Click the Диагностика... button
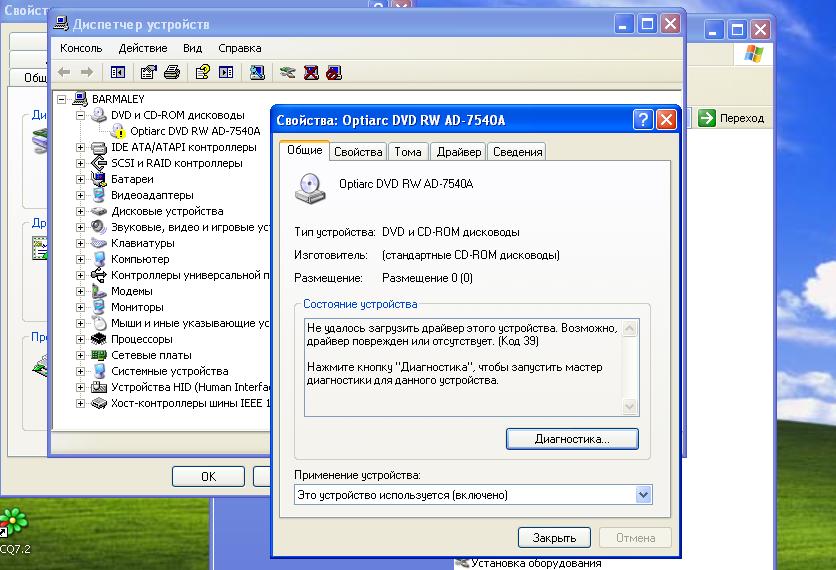The width and height of the screenshot is (836, 570). coord(572,439)
